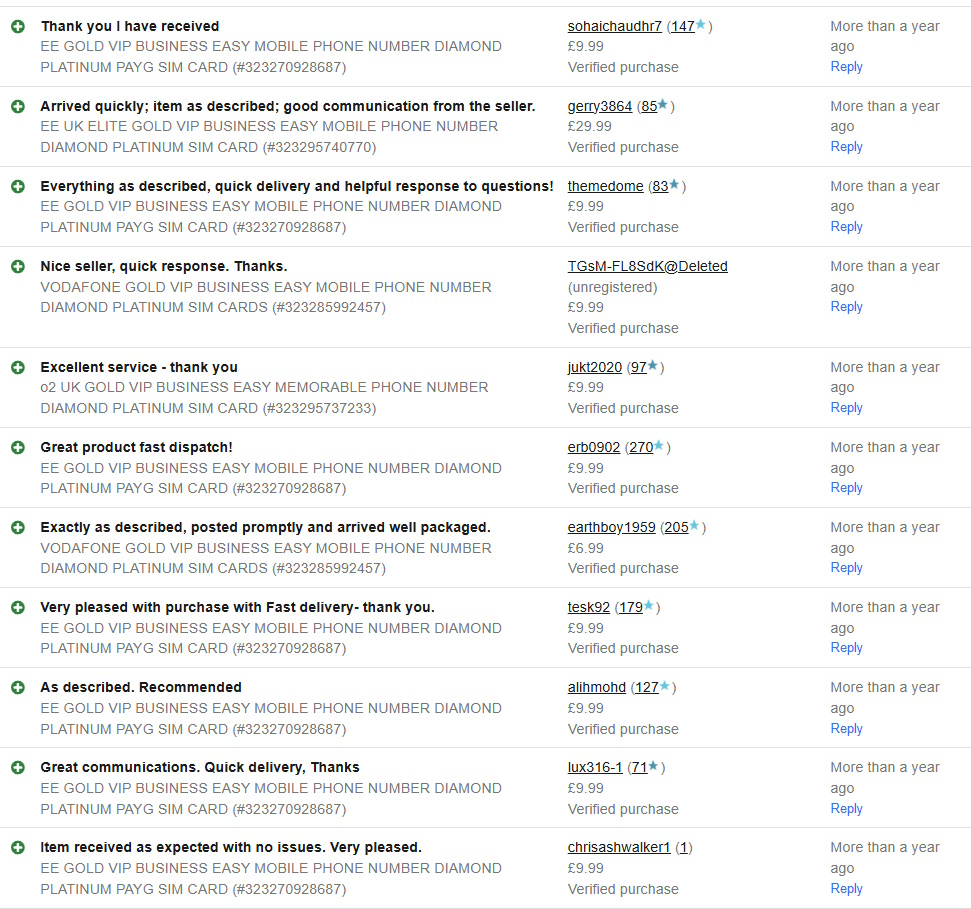Reply to tesk92's feedback
Viewport: 971px width, 909px height.
click(x=846, y=647)
